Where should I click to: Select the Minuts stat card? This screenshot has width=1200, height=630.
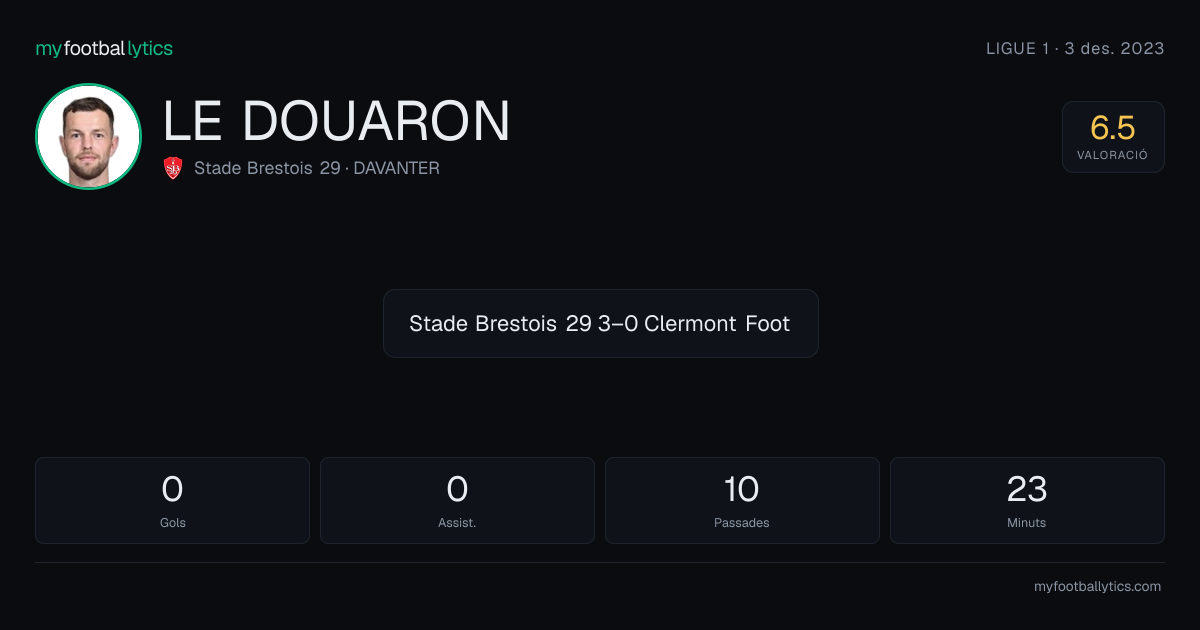(x=1027, y=500)
